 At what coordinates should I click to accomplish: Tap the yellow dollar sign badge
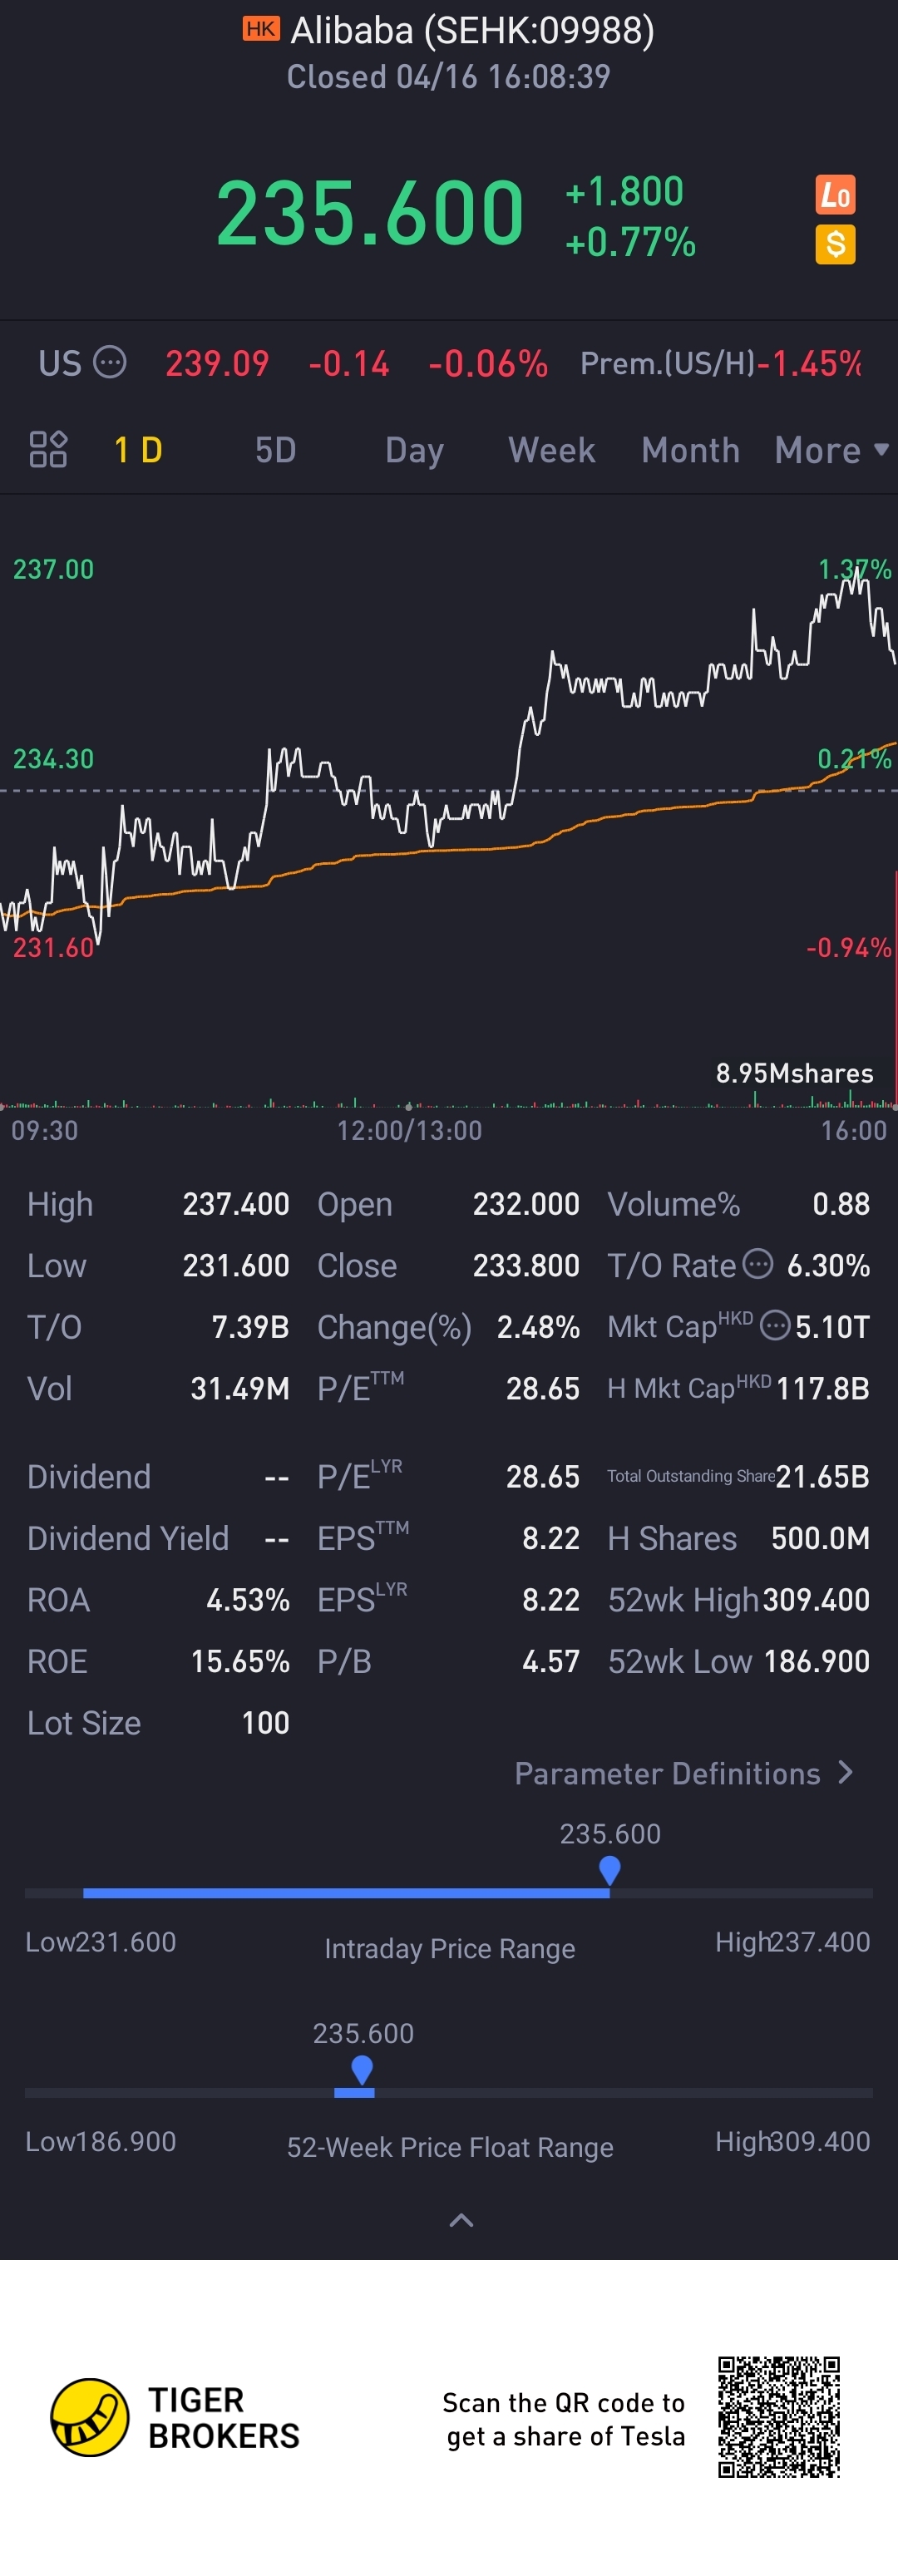(835, 244)
